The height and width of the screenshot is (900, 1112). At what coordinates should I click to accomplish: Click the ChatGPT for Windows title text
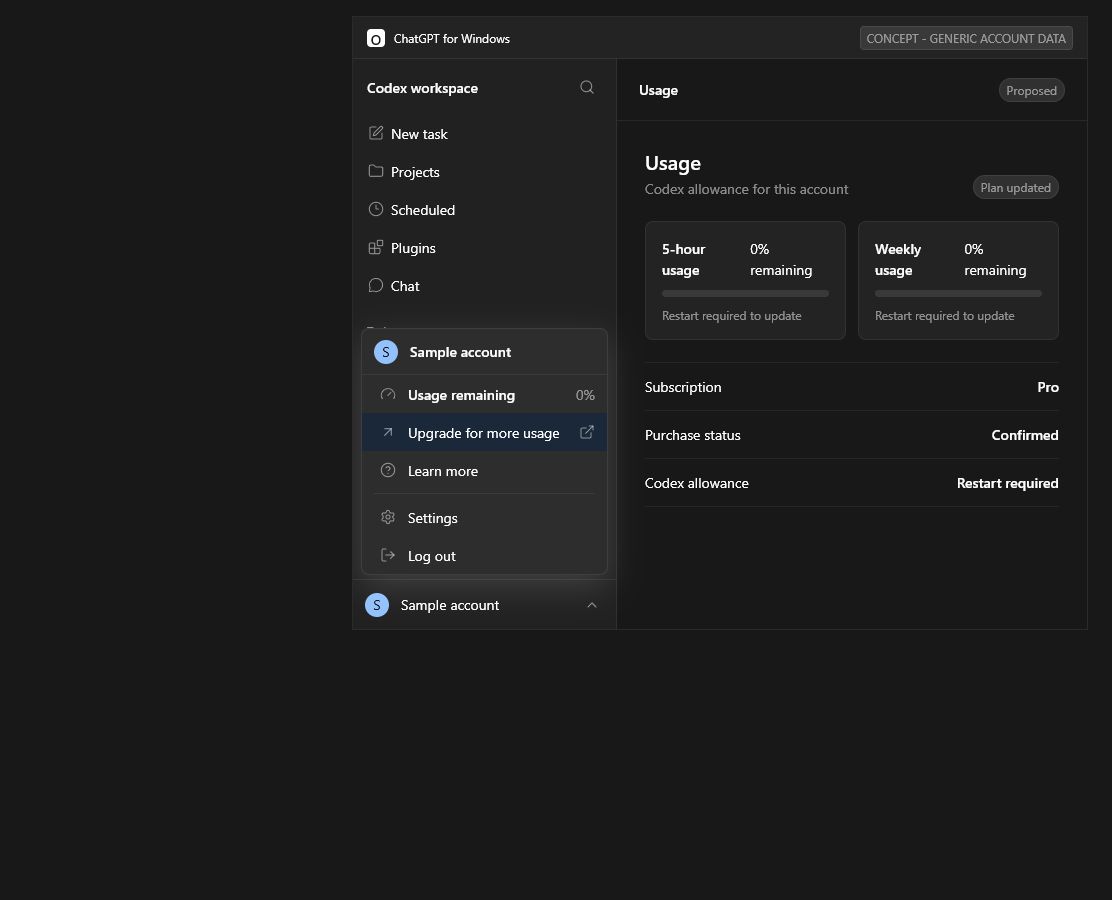point(451,38)
